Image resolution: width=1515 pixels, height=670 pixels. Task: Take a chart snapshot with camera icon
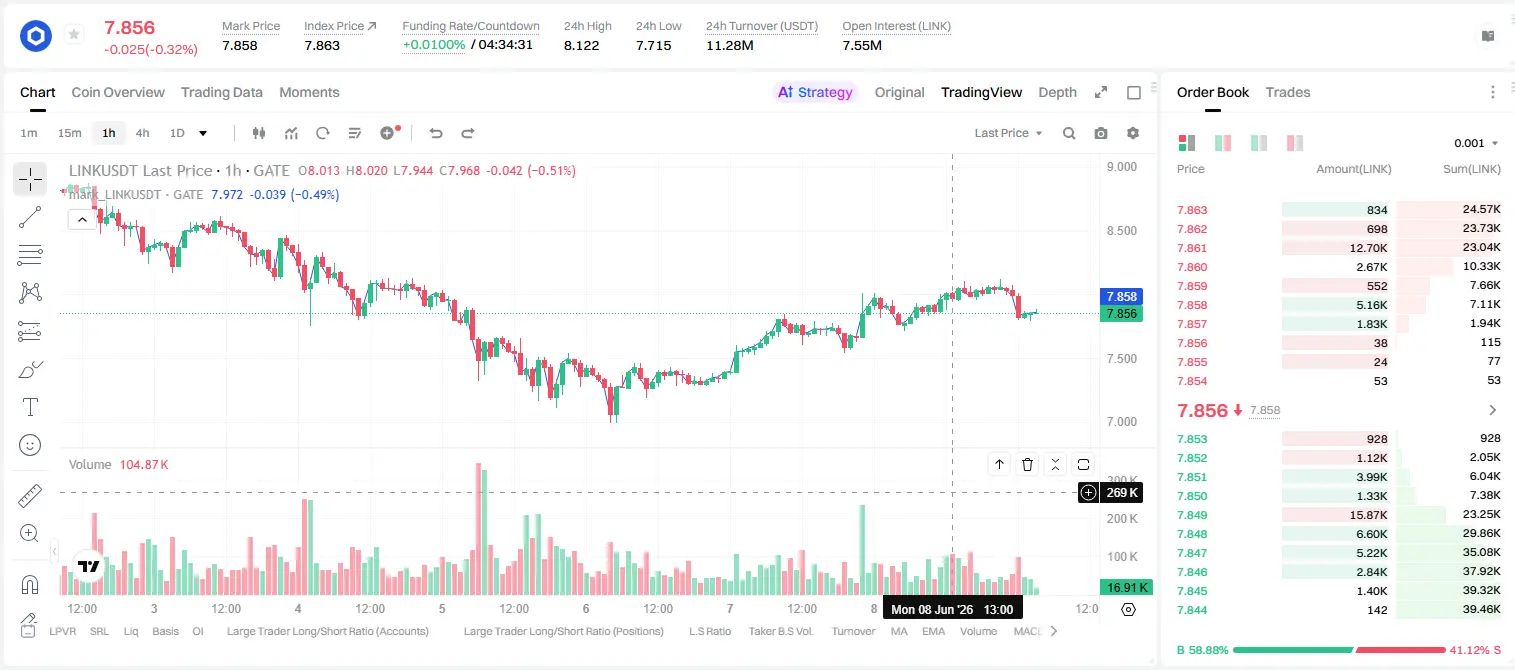pyautogui.click(x=1101, y=133)
